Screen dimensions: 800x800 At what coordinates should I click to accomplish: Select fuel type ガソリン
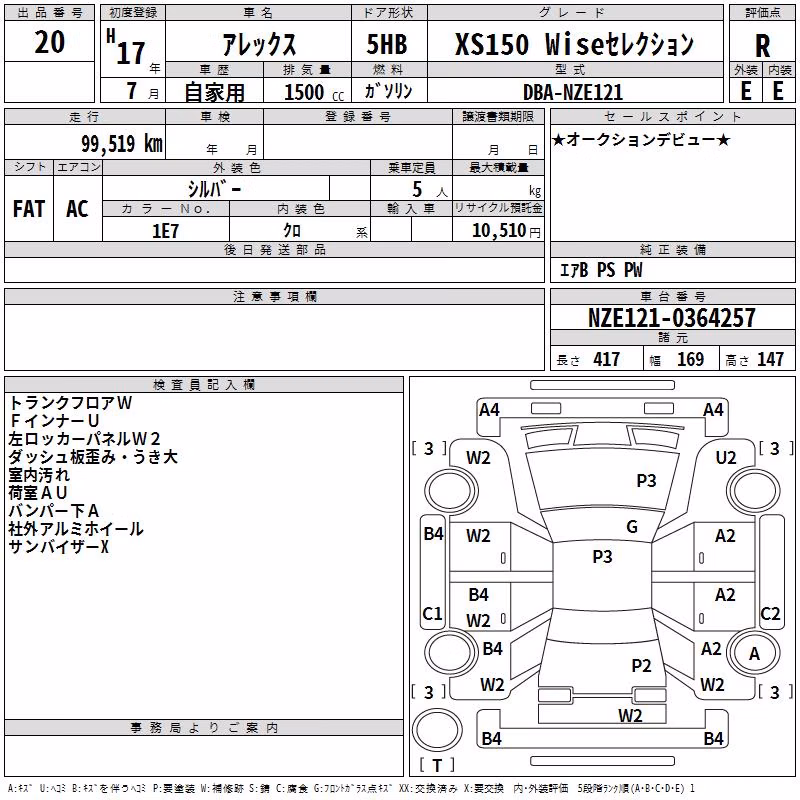(x=388, y=91)
